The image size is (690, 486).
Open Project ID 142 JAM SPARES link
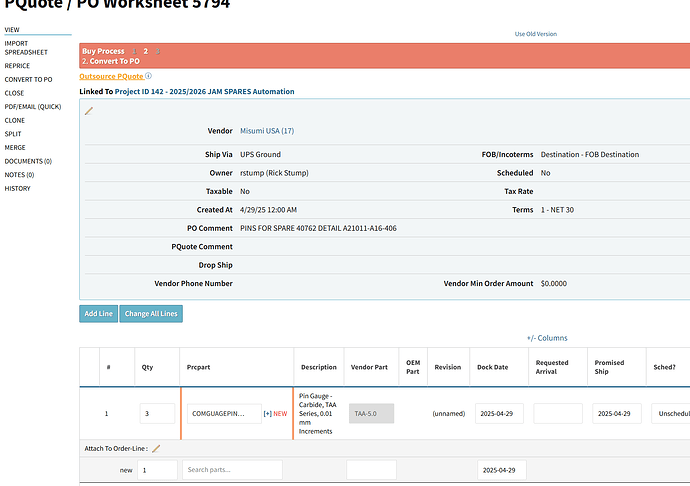point(205,92)
